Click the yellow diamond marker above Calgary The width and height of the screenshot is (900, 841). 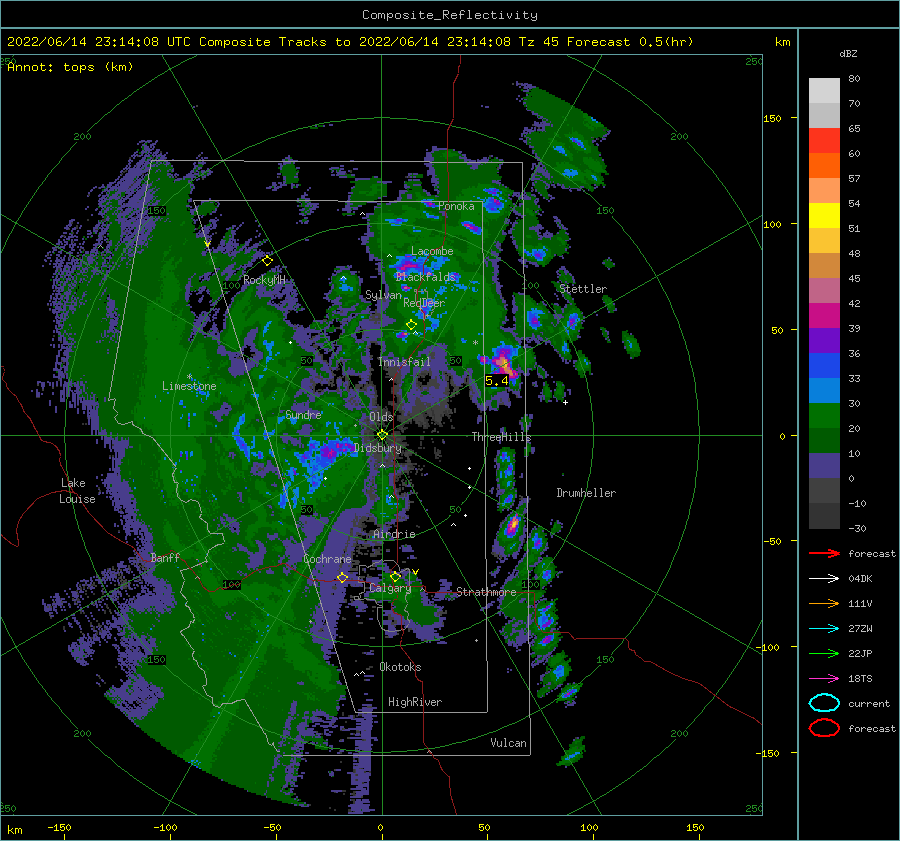click(395, 576)
